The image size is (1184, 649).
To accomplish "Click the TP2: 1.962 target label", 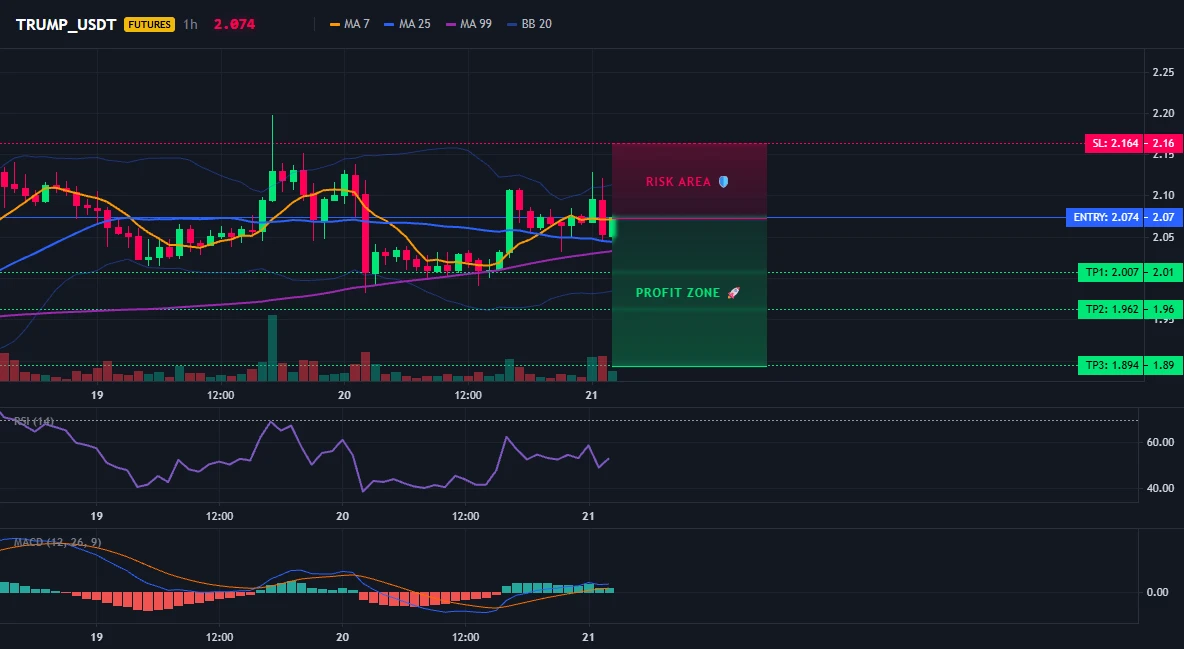I will [x=1110, y=309].
